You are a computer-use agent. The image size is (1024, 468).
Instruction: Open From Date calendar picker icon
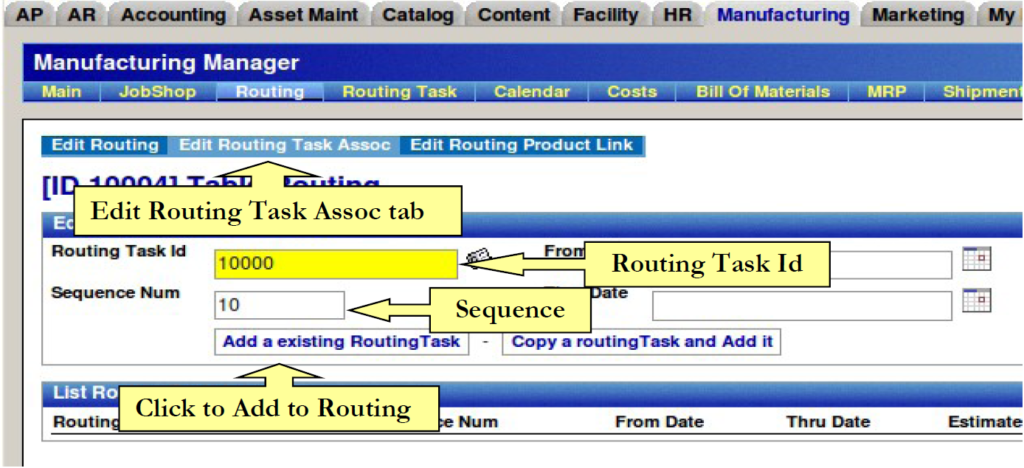click(976, 259)
